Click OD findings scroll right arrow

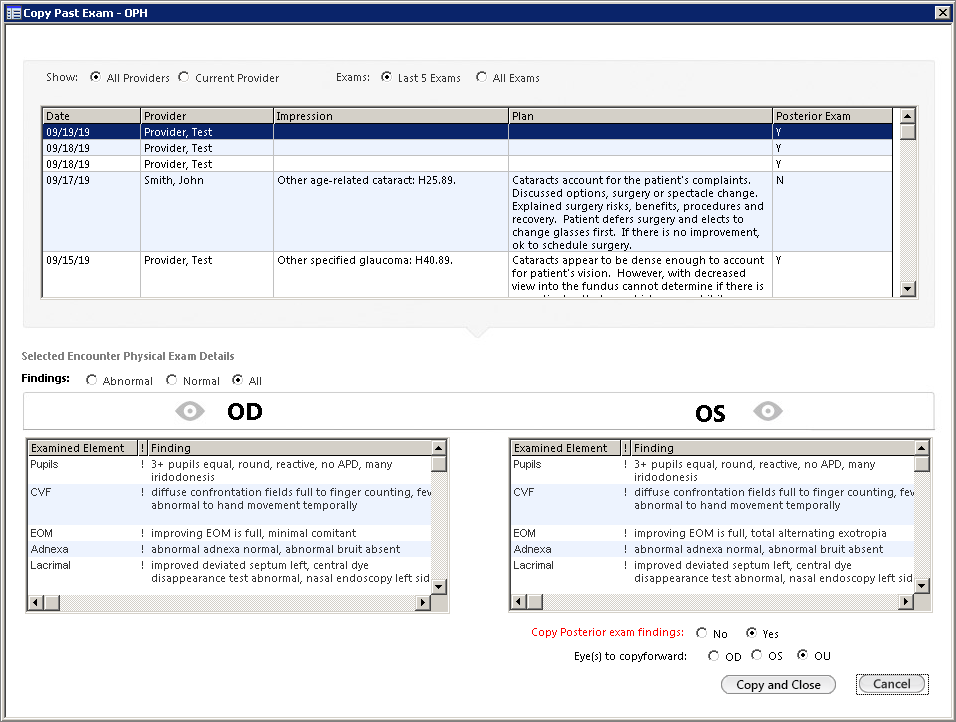click(423, 602)
